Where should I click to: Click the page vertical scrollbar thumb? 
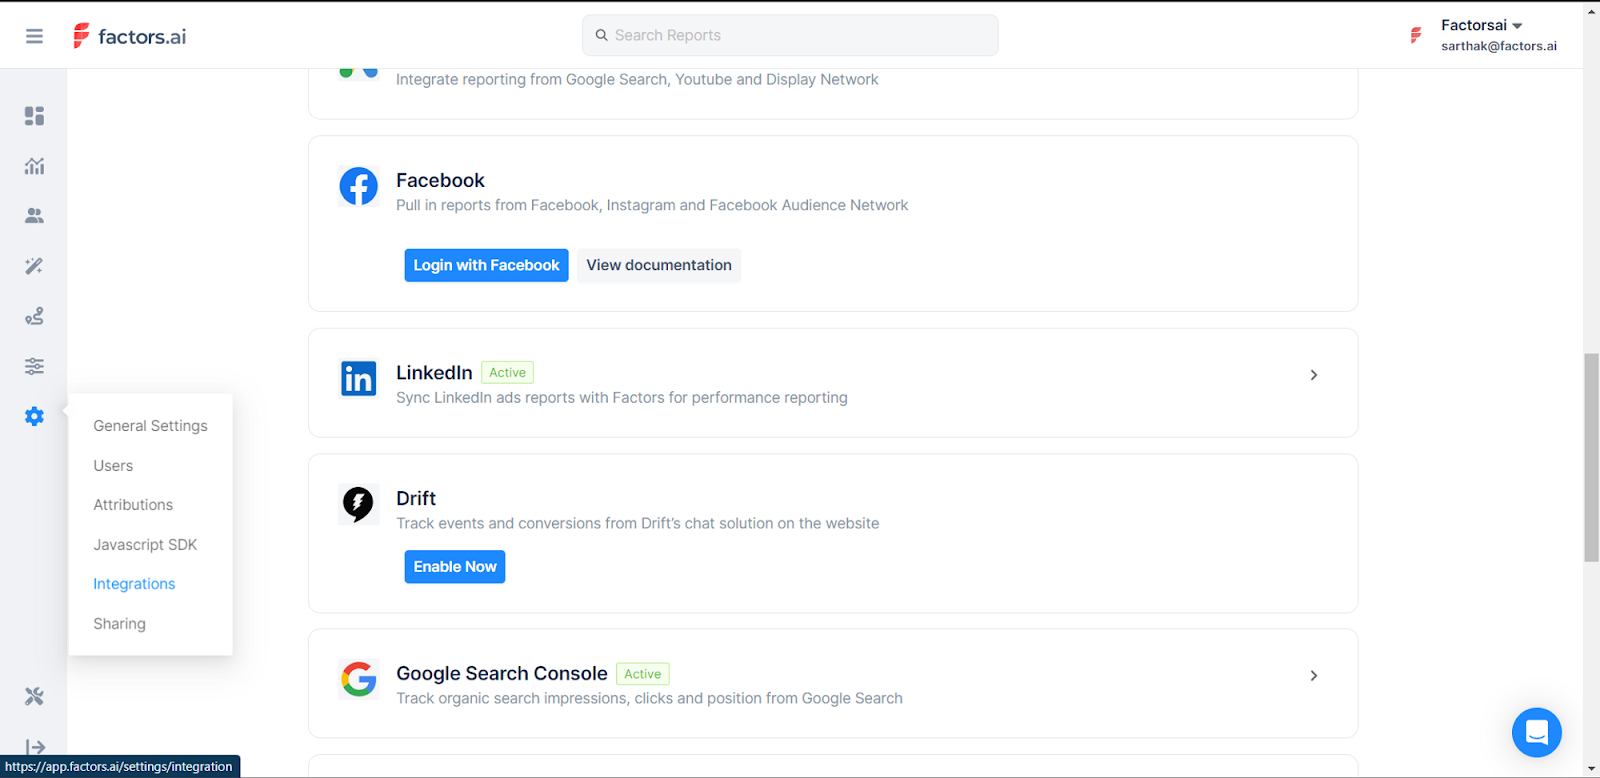(1591, 457)
